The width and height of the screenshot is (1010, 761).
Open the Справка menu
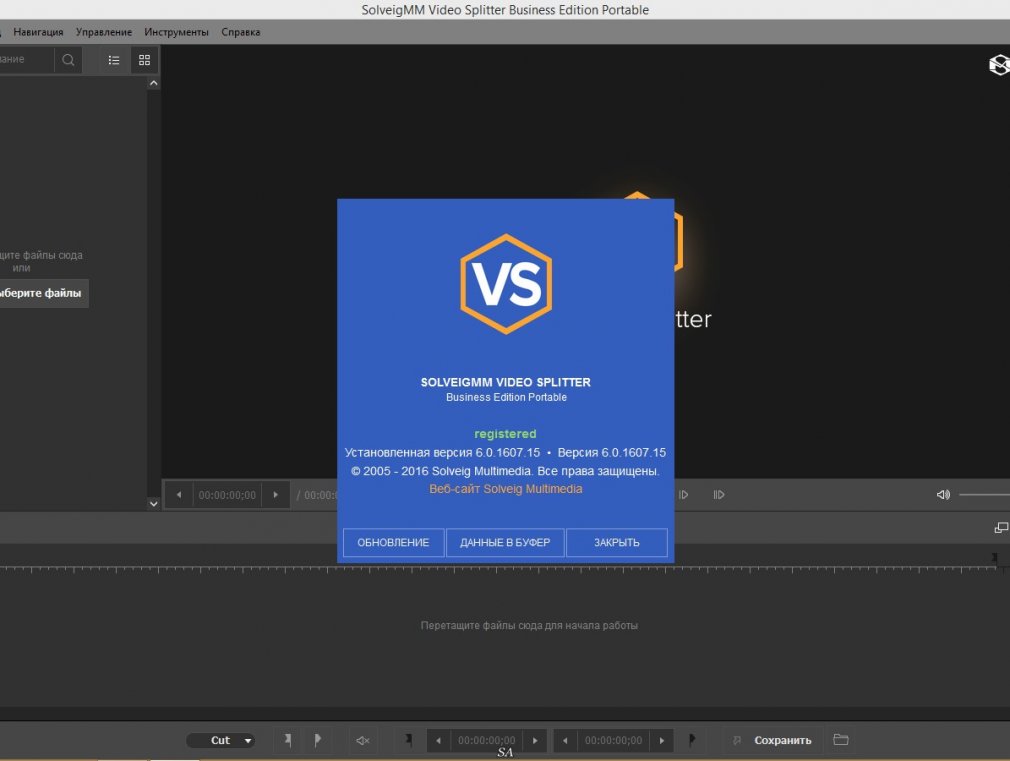(x=241, y=32)
